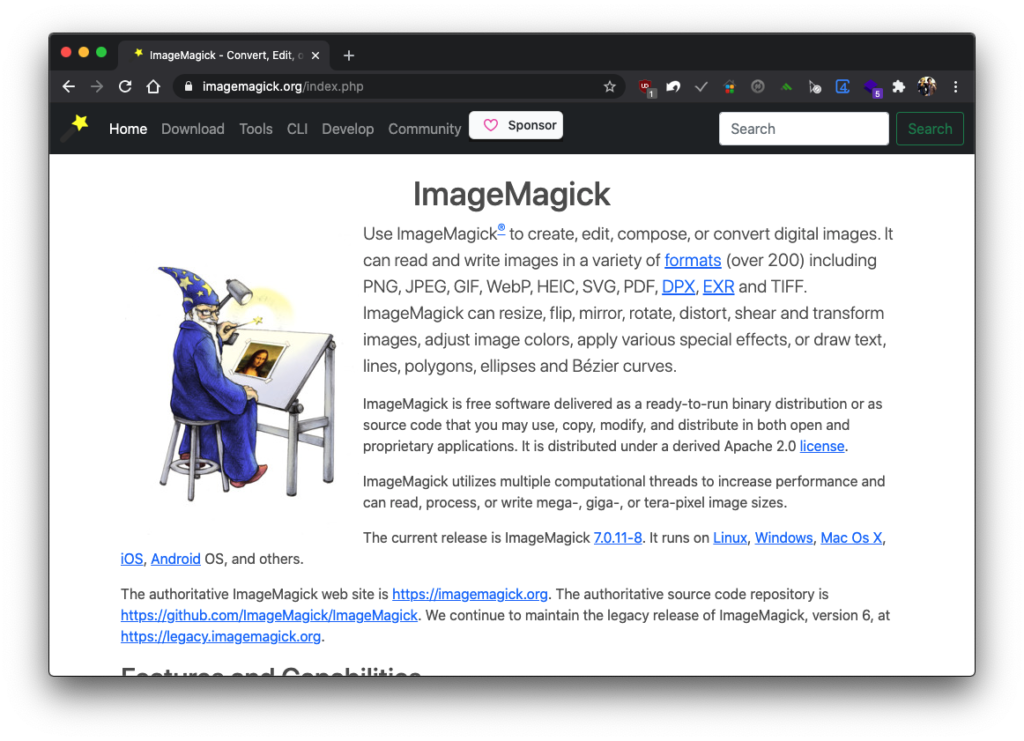
Task: Click the green stripes extension icon
Action: click(786, 87)
